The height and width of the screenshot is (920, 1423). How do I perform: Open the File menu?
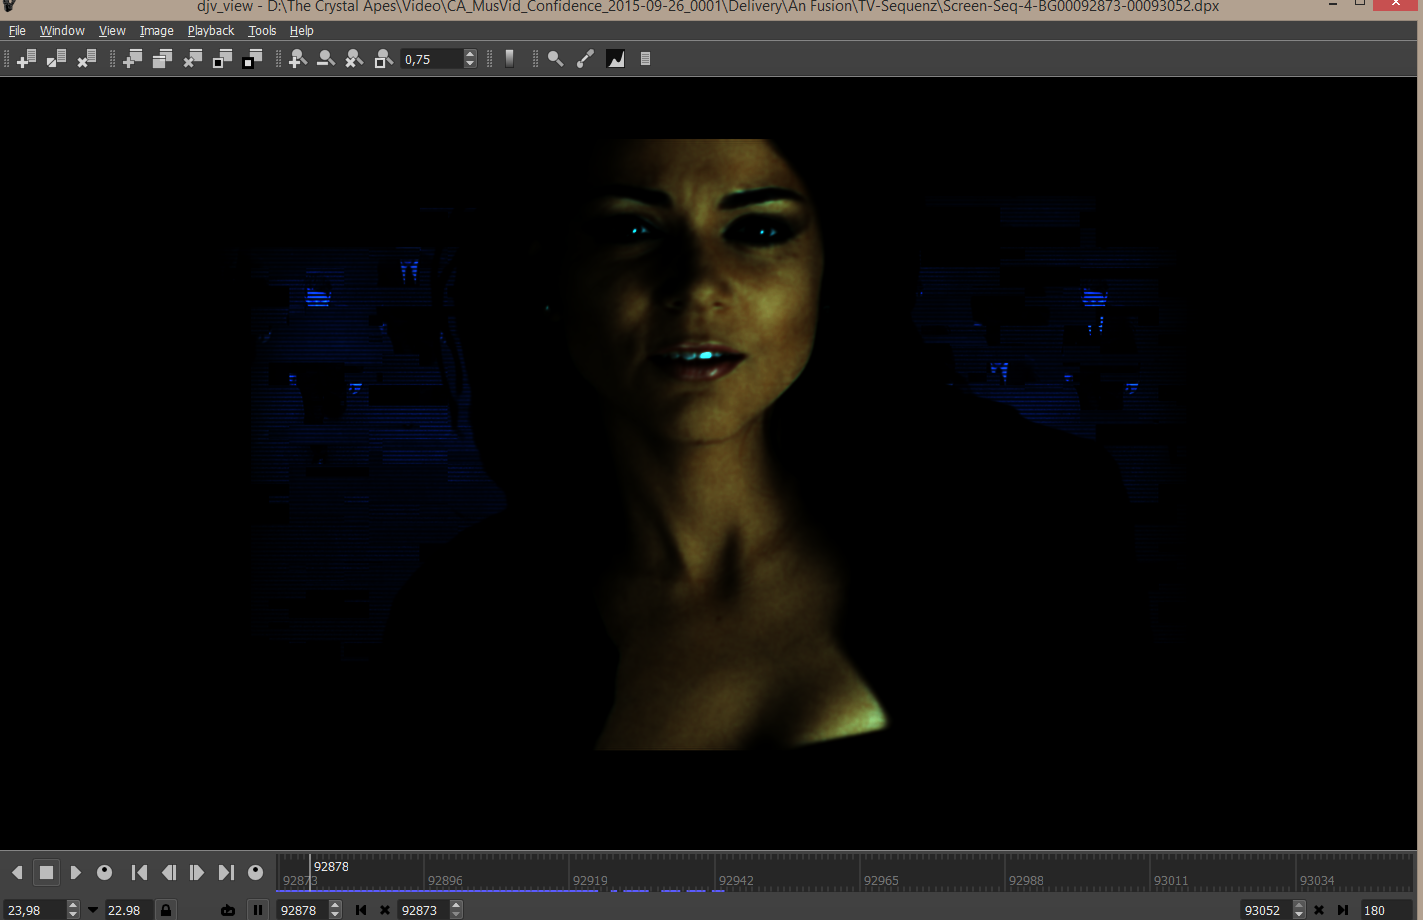pos(17,31)
